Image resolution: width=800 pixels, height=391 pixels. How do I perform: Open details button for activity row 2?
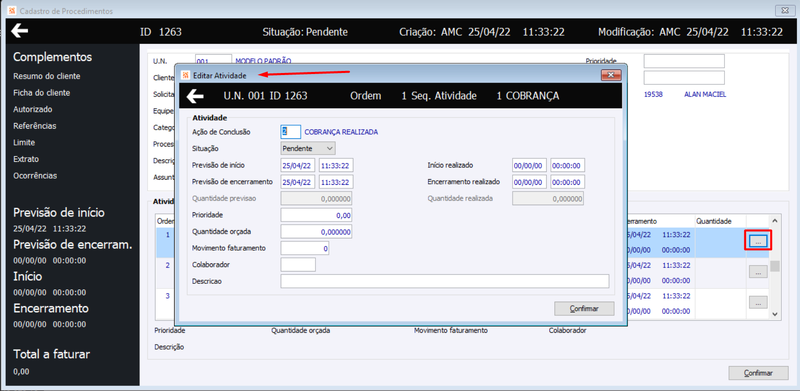pos(758,272)
